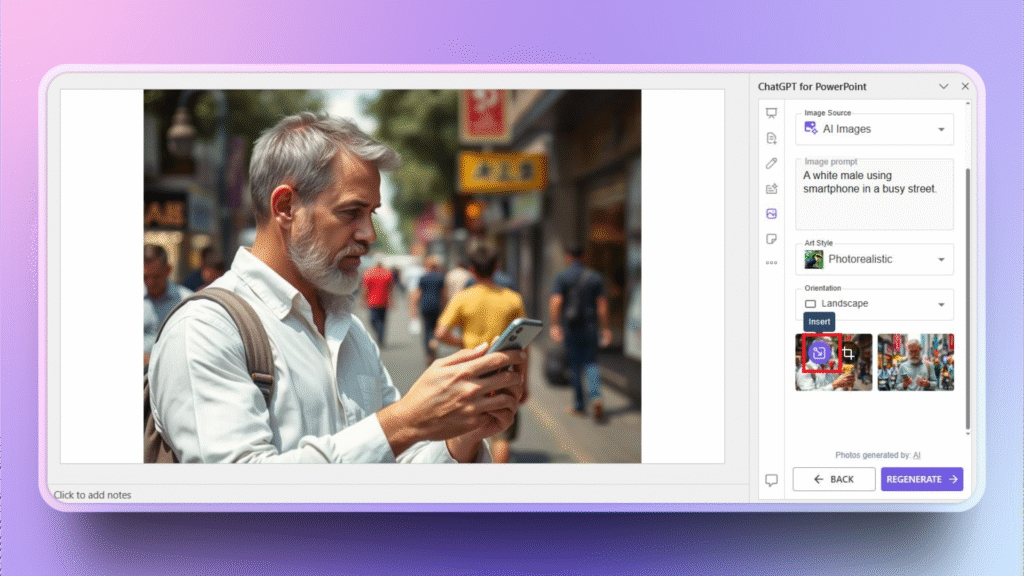Select the pencil edit icon in sidebar
1024x576 pixels.
(x=771, y=163)
